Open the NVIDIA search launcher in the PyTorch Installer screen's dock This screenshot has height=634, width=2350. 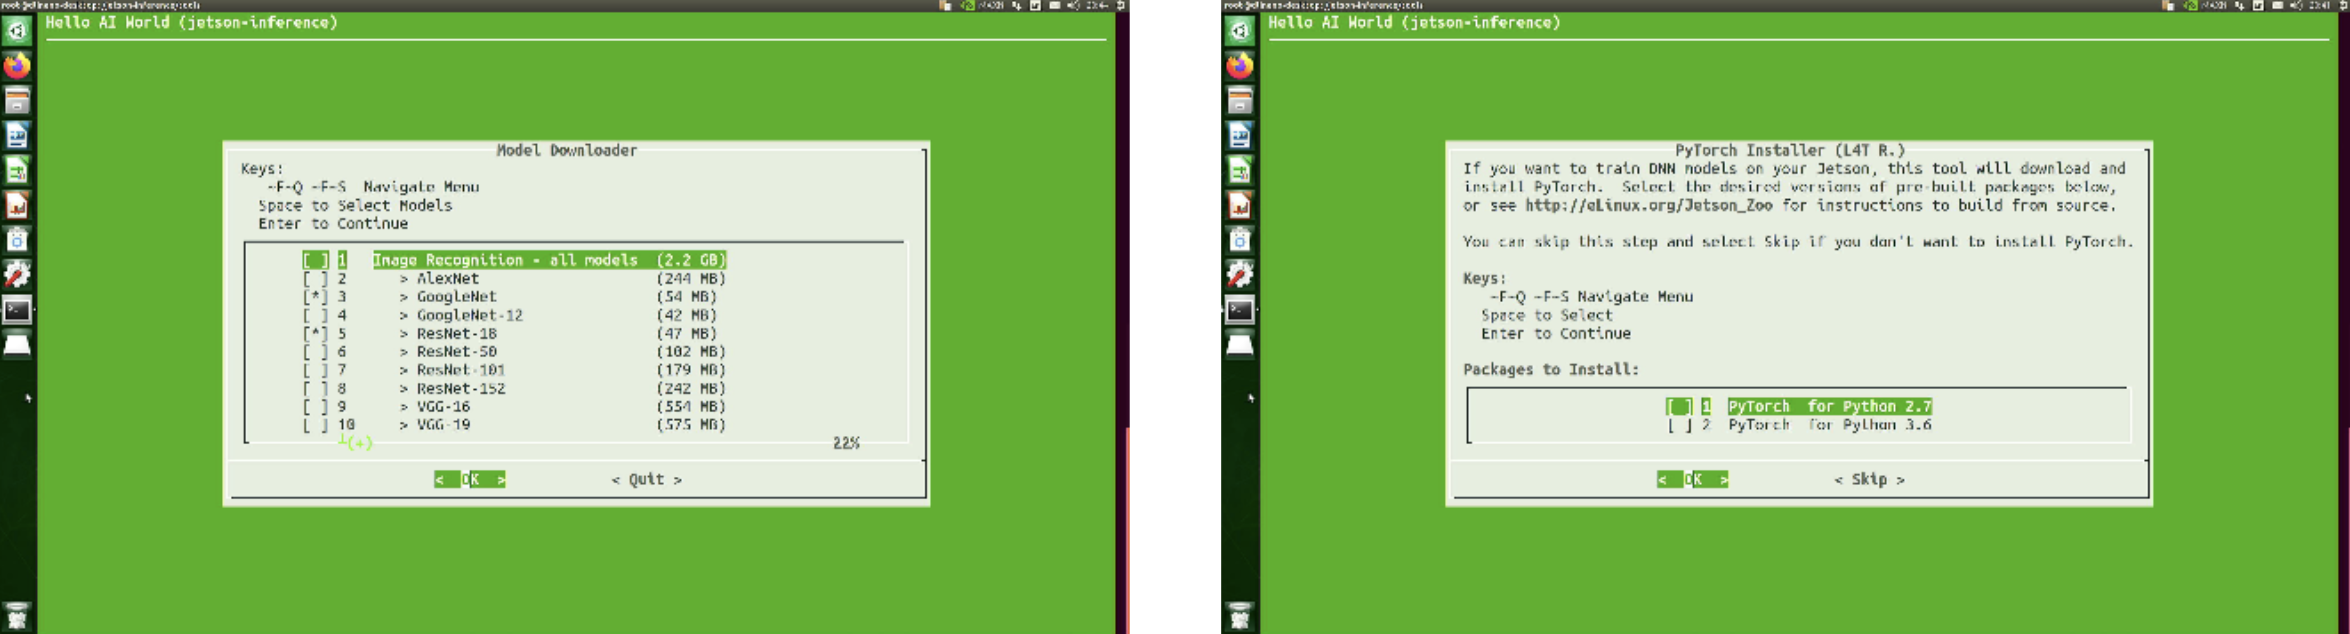point(1240,31)
